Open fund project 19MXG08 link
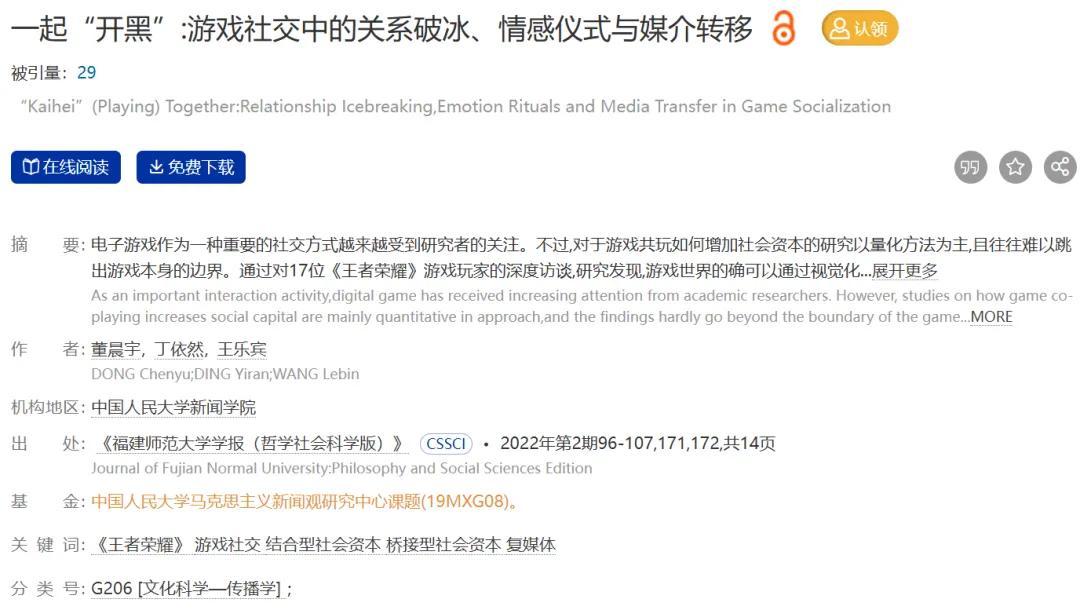This screenshot has width=1080, height=610. point(304,501)
